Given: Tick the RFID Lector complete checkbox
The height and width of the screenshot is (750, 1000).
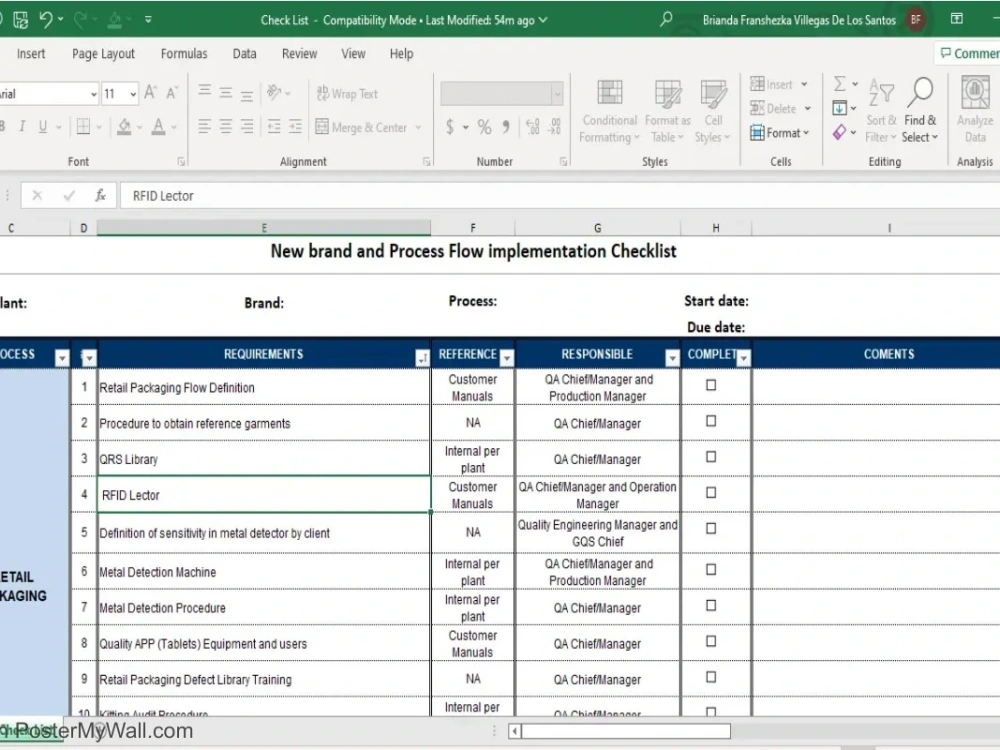Looking at the screenshot, I should click(711, 492).
